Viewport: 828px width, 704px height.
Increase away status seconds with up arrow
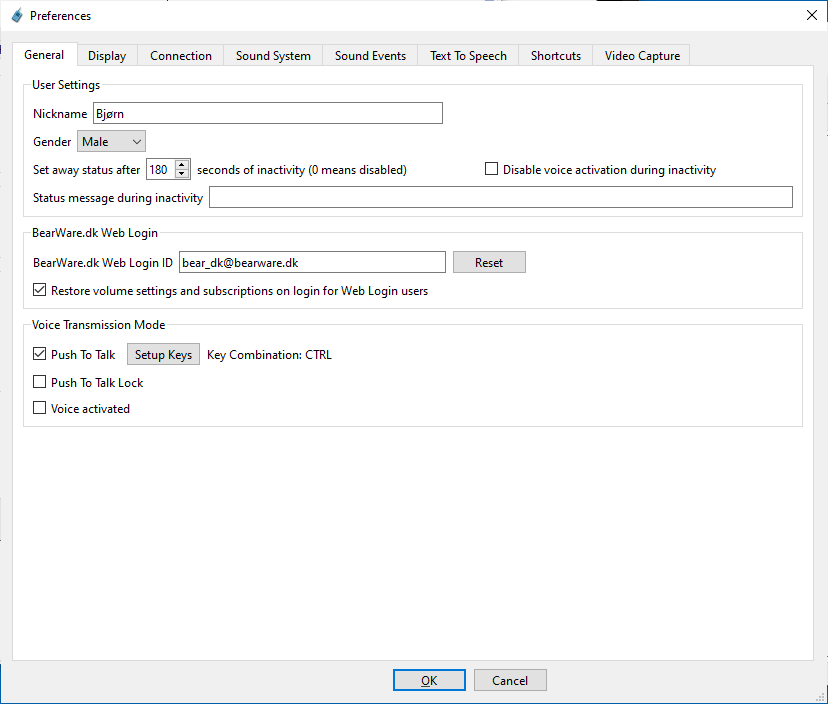(182, 165)
